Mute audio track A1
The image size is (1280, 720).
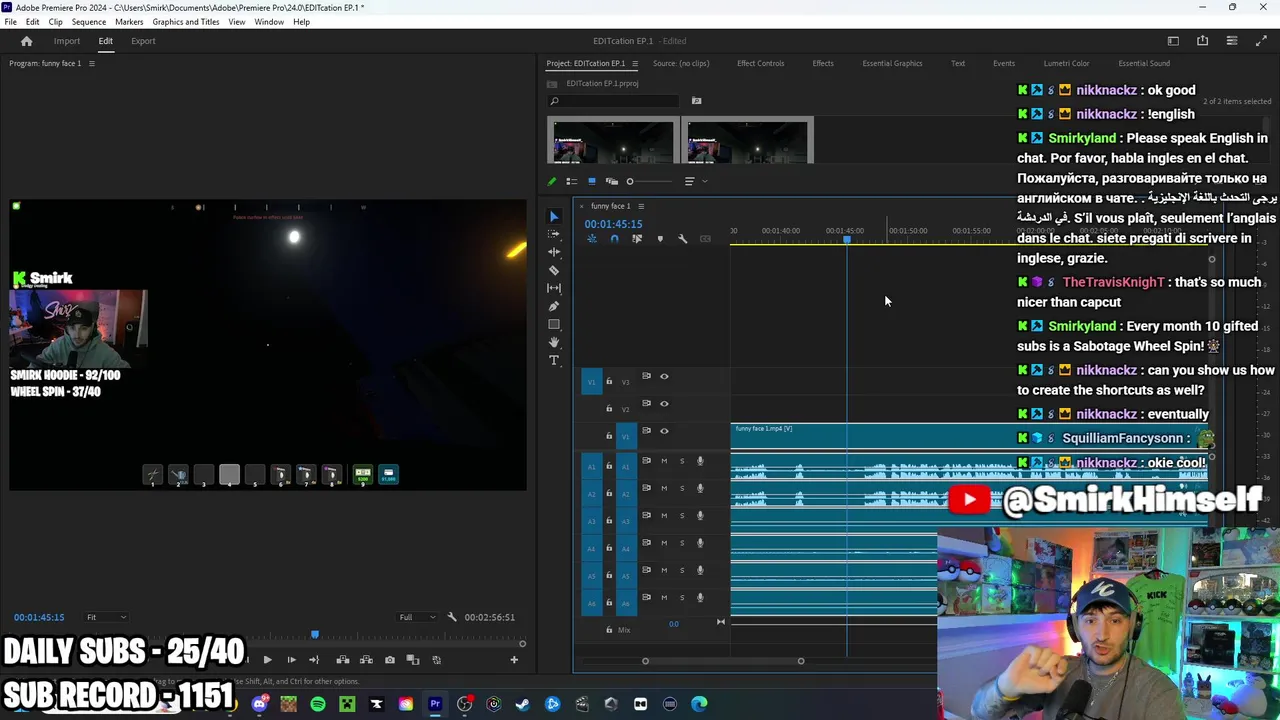pyautogui.click(x=664, y=461)
